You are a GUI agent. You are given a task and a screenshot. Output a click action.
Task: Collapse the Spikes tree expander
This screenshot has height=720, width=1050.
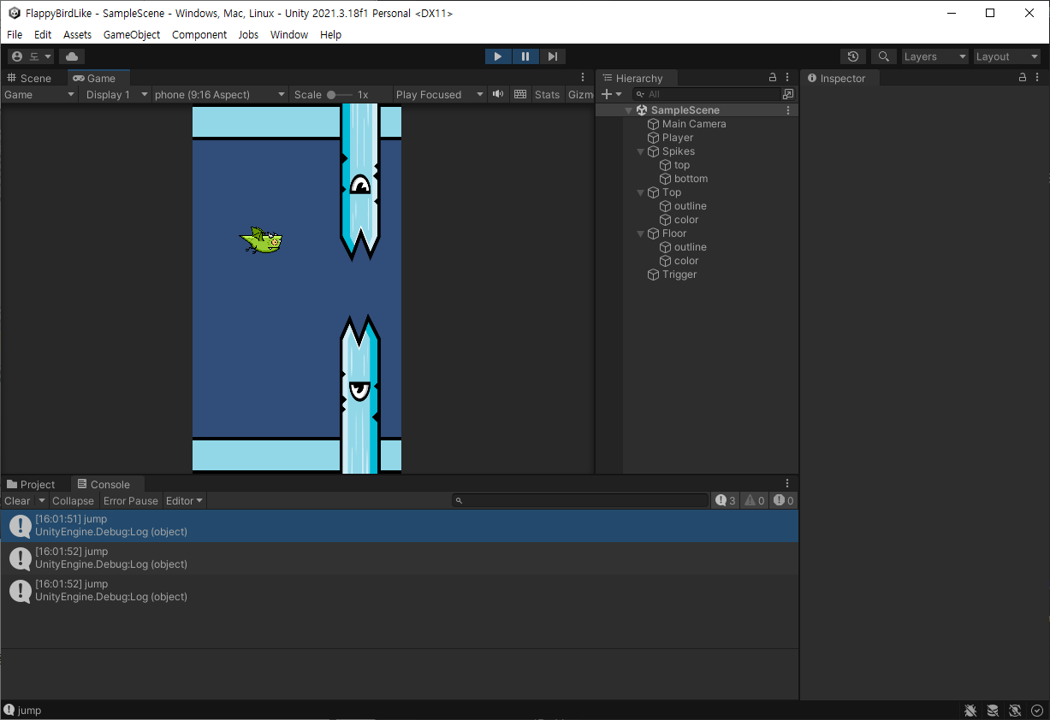point(640,151)
